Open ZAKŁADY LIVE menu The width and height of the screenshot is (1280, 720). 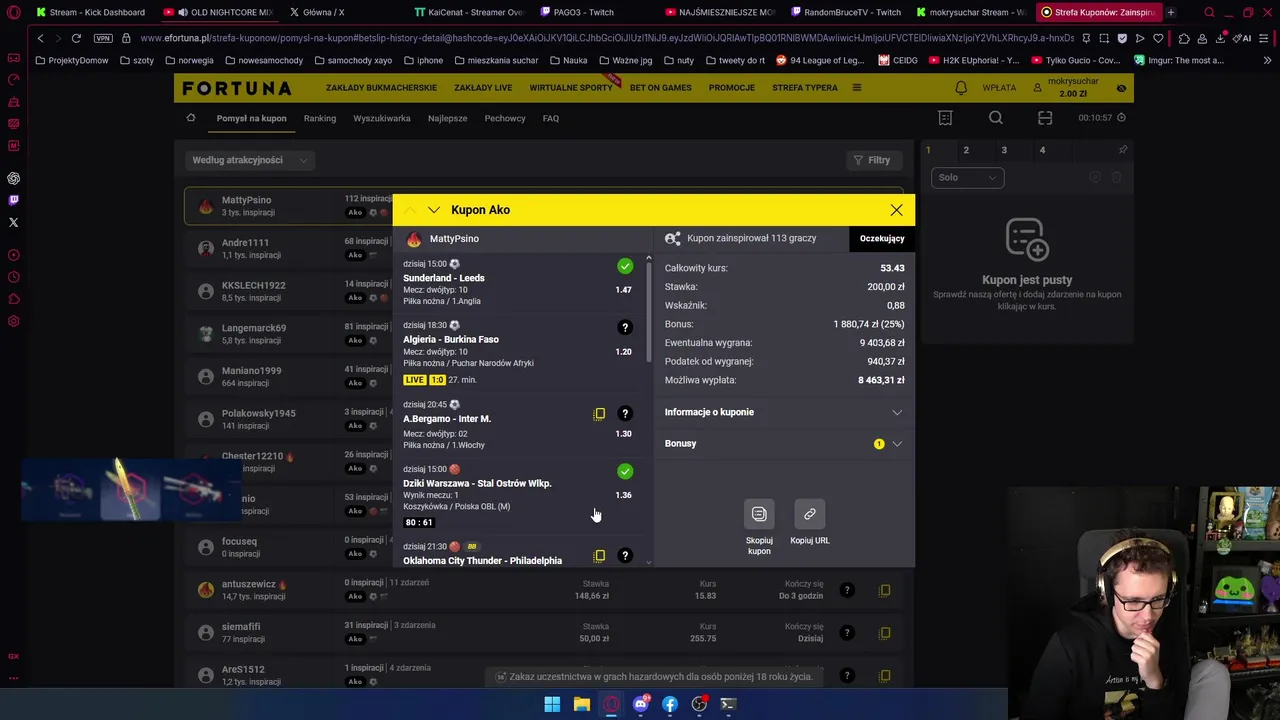pos(483,88)
